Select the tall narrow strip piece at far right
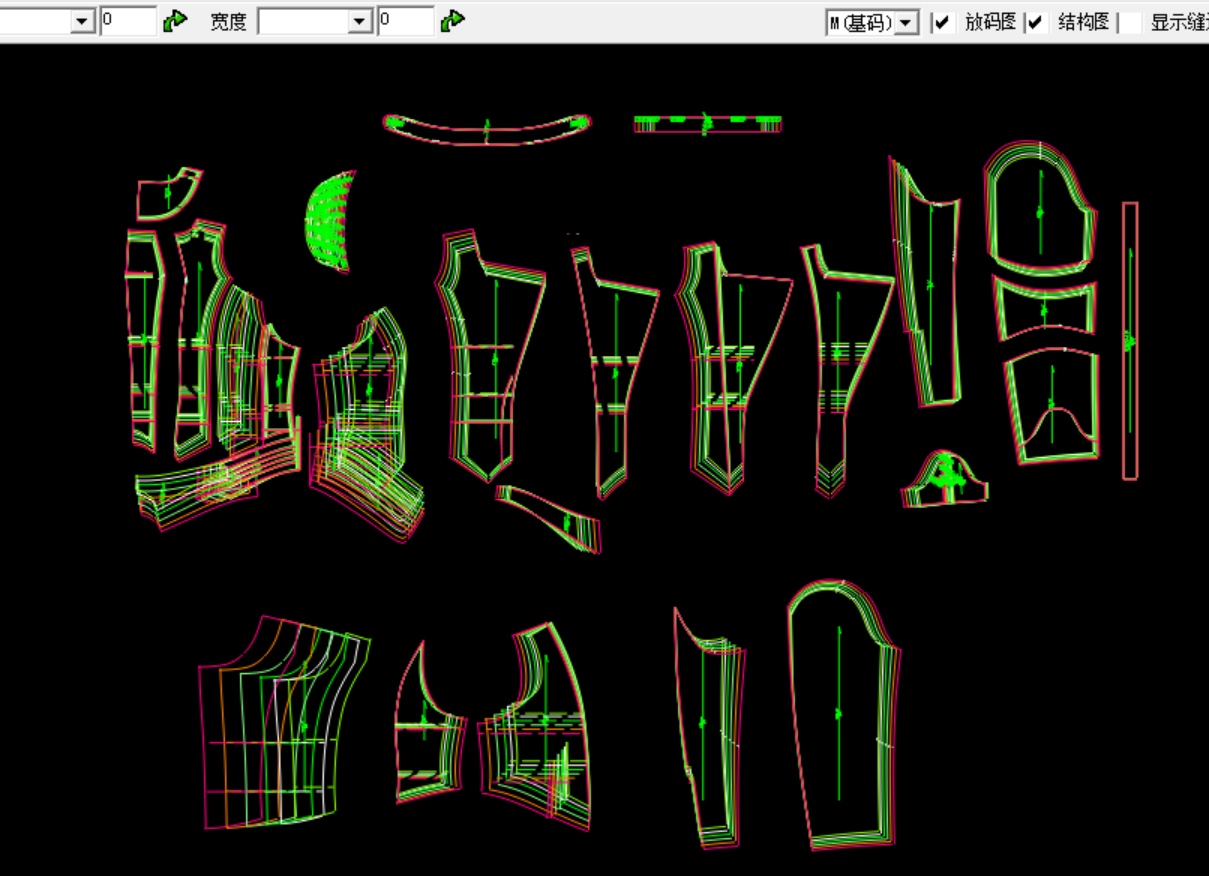 point(1130,340)
